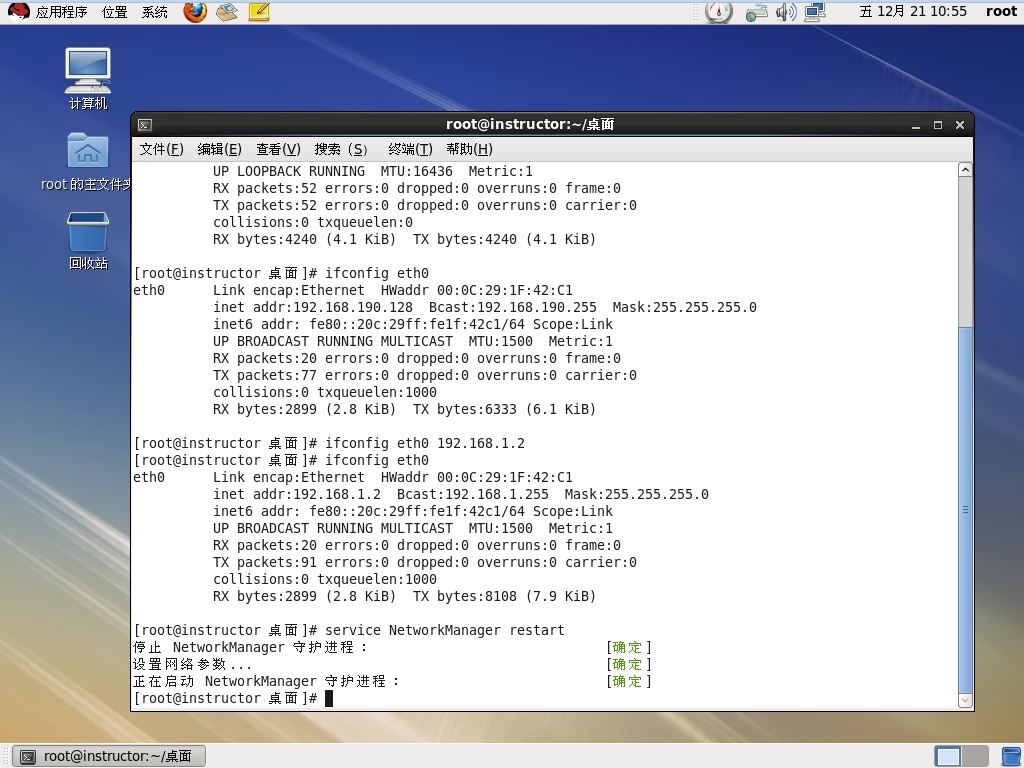Click the volume speaker tray icon

[x=786, y=11]
